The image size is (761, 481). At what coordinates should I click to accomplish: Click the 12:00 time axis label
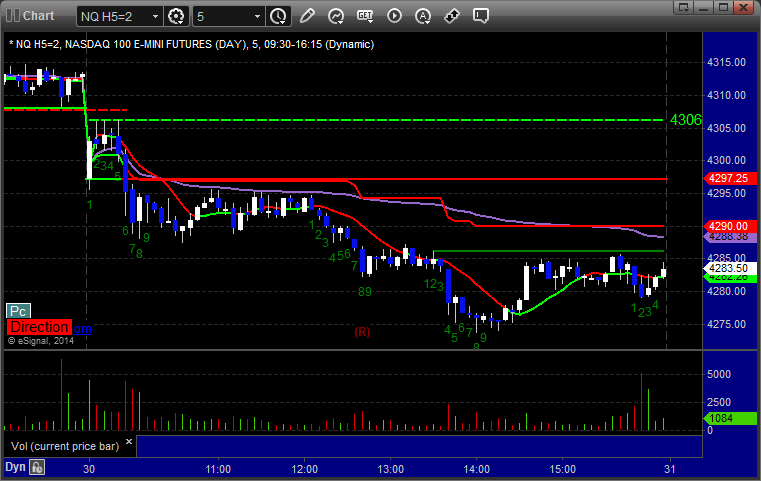[305, 469]
